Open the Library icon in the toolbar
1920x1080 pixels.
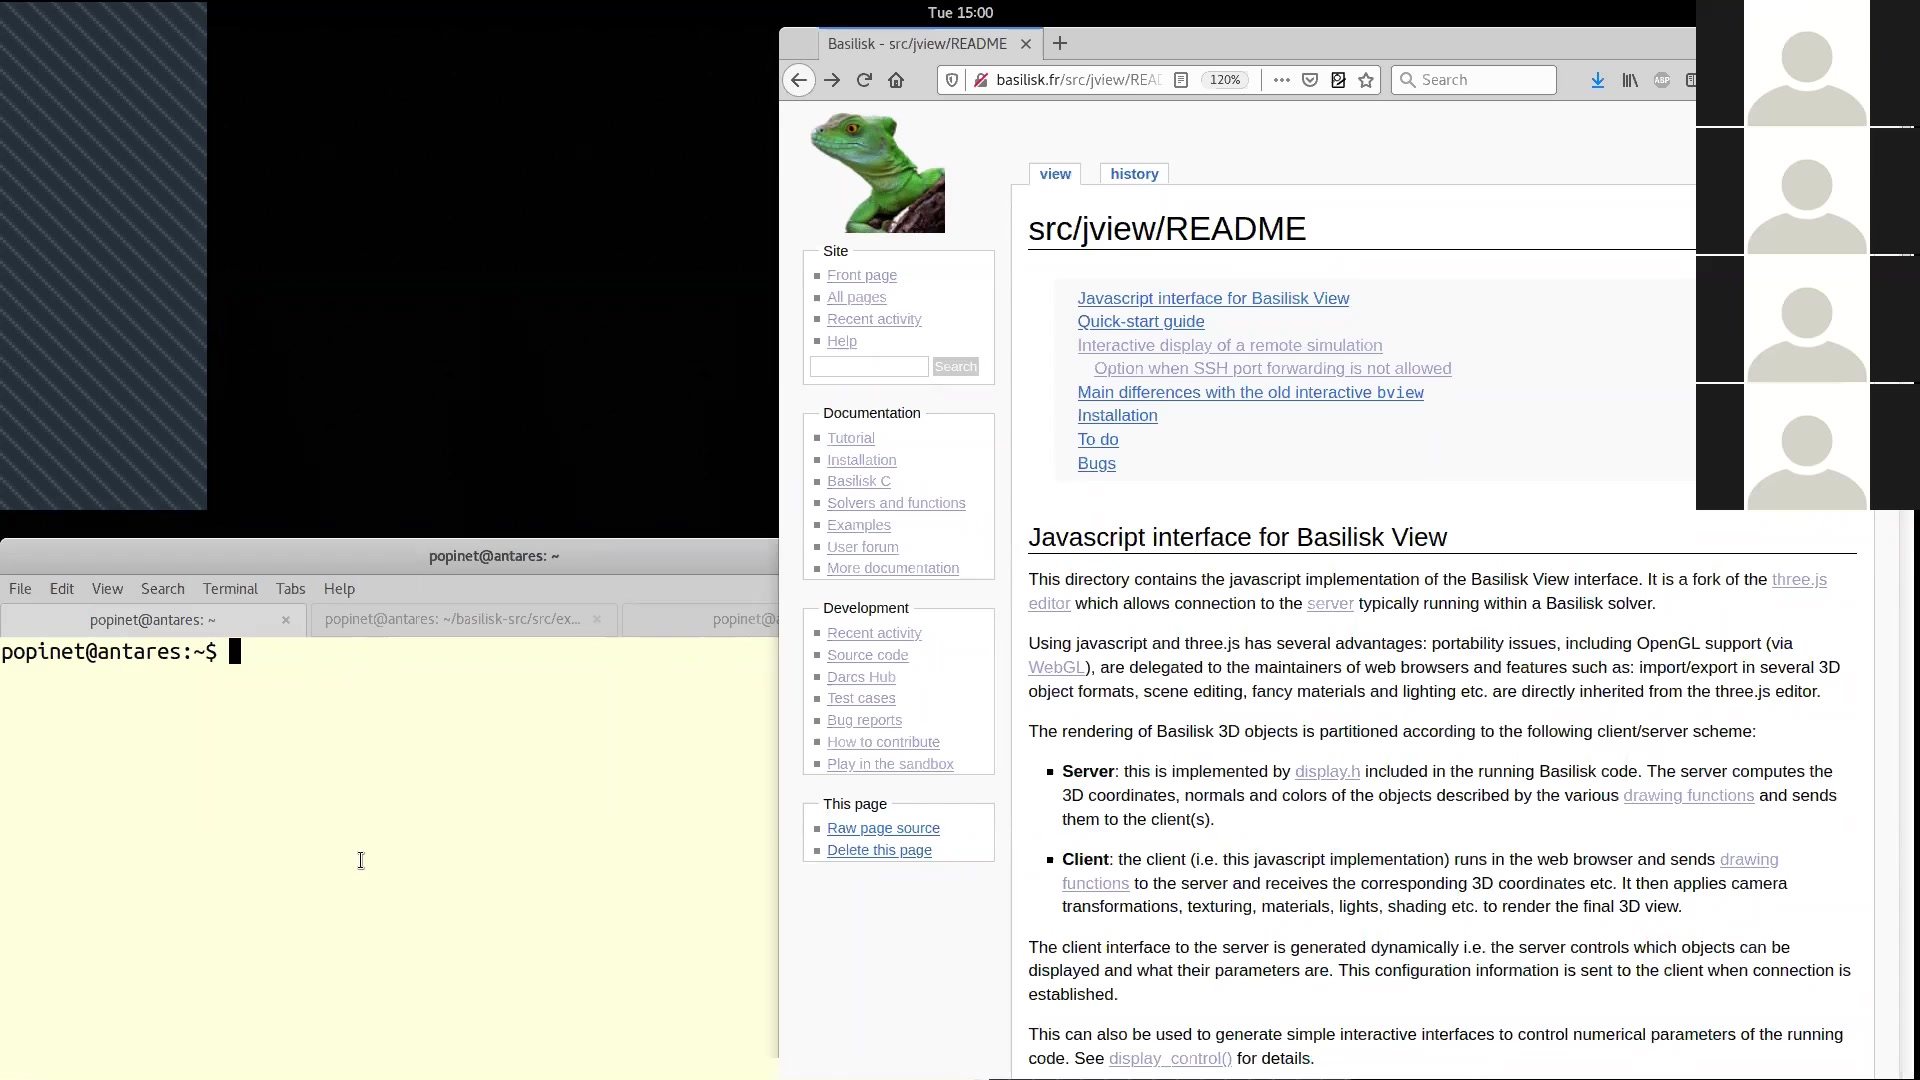point(1630,80)
